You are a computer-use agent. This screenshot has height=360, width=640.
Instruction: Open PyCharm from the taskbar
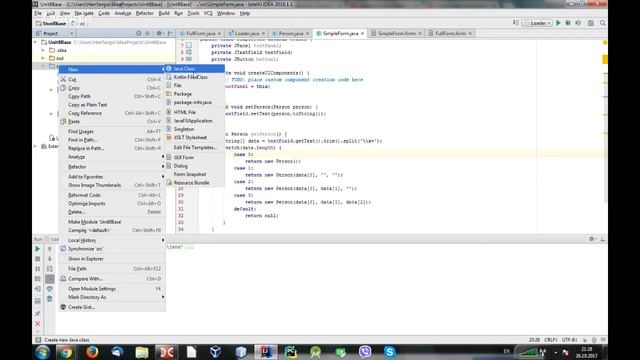point(291,352)
